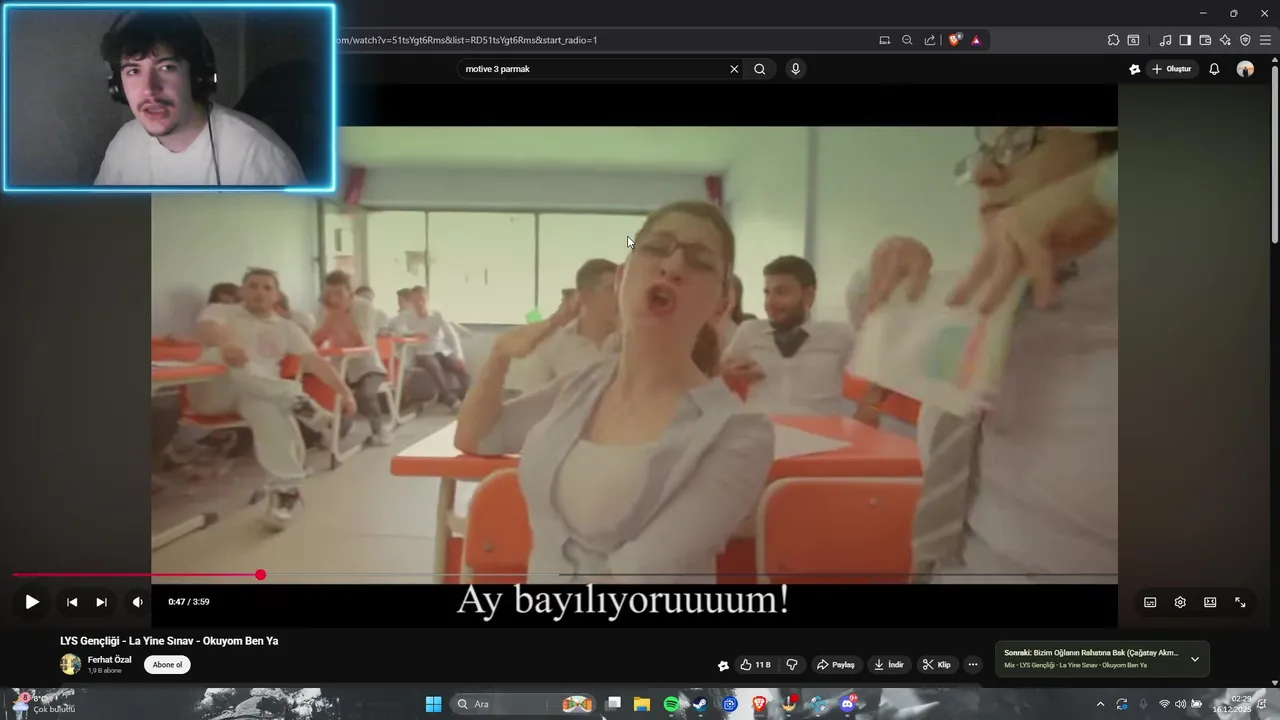This screenshot has height=720, width=1280.
Task: Dislike the video
Action: click(792, 665)
